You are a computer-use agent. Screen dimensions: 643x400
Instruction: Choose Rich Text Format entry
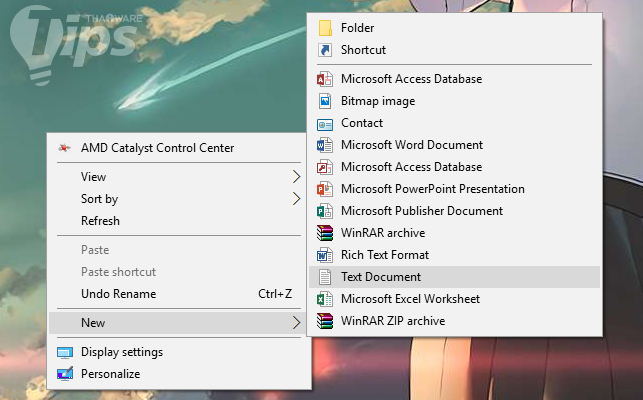point(384,255)
